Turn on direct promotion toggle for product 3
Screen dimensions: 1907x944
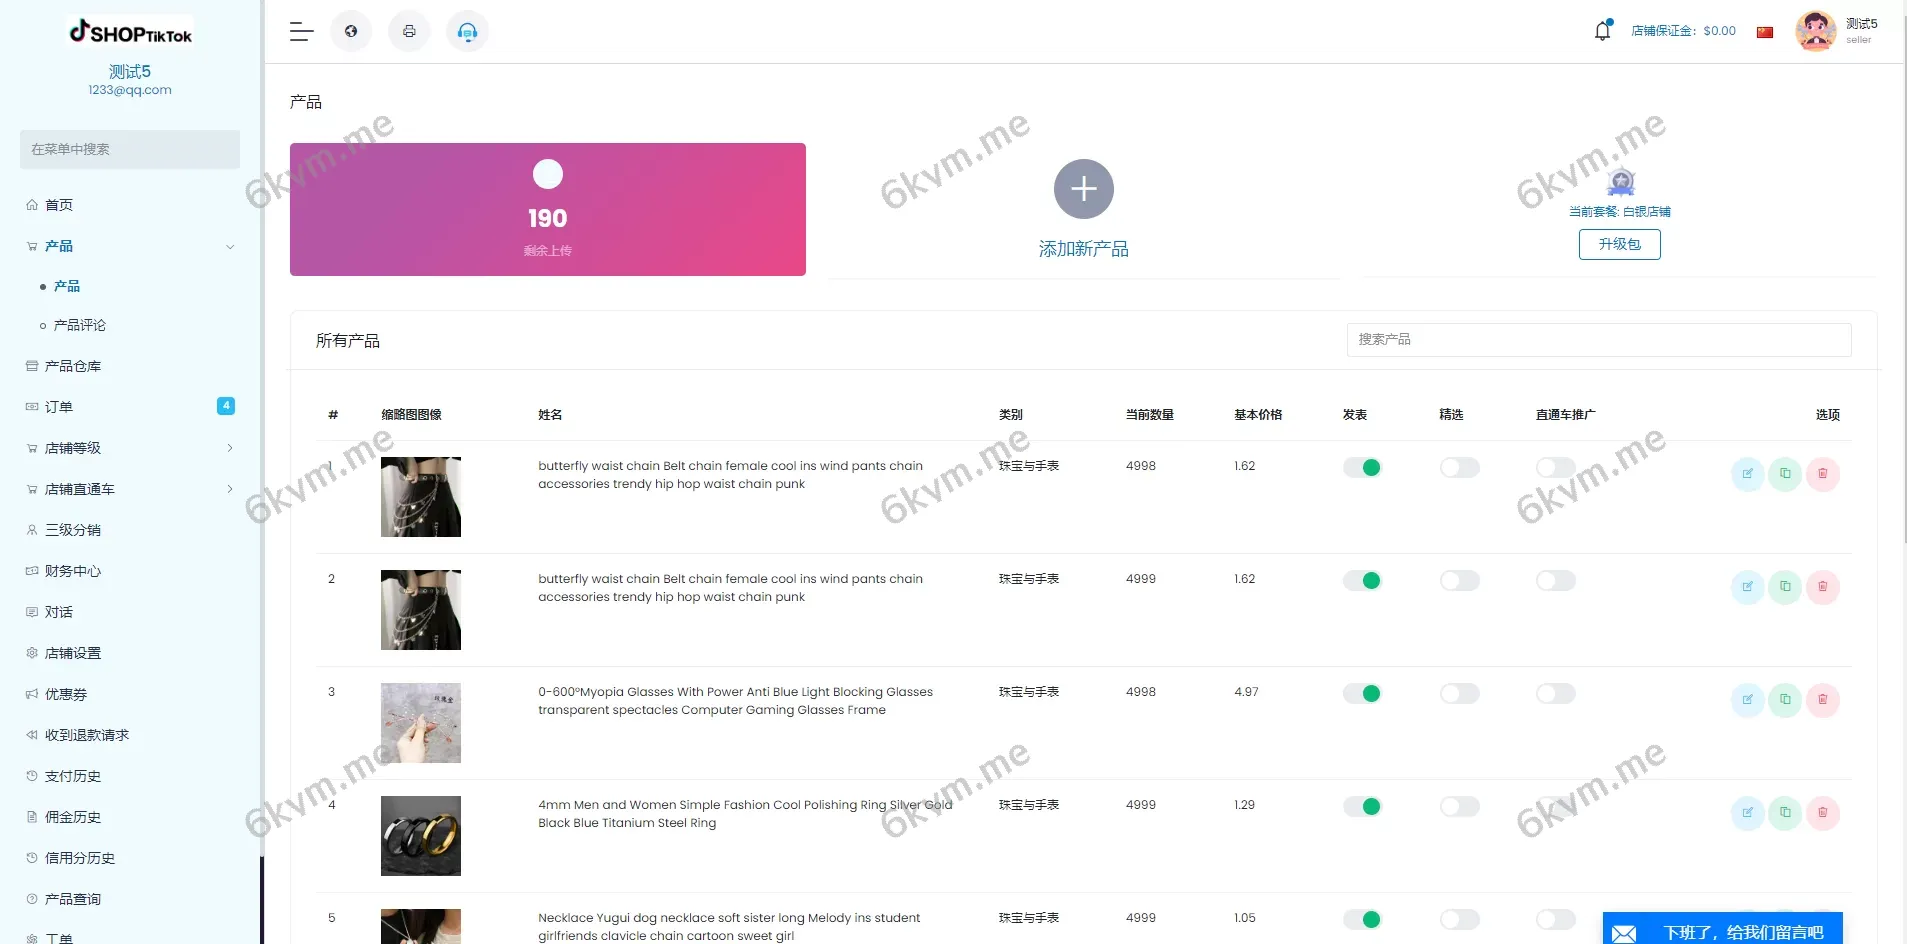[x=1555, y=694]
